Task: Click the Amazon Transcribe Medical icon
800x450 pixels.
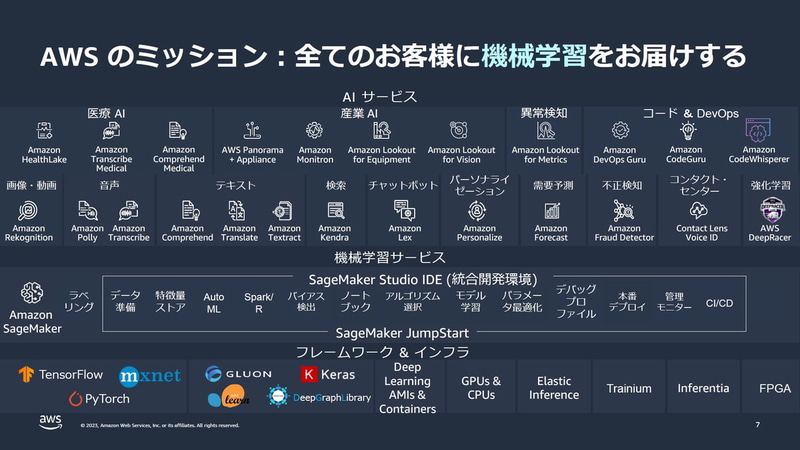Action: [111, 131]
